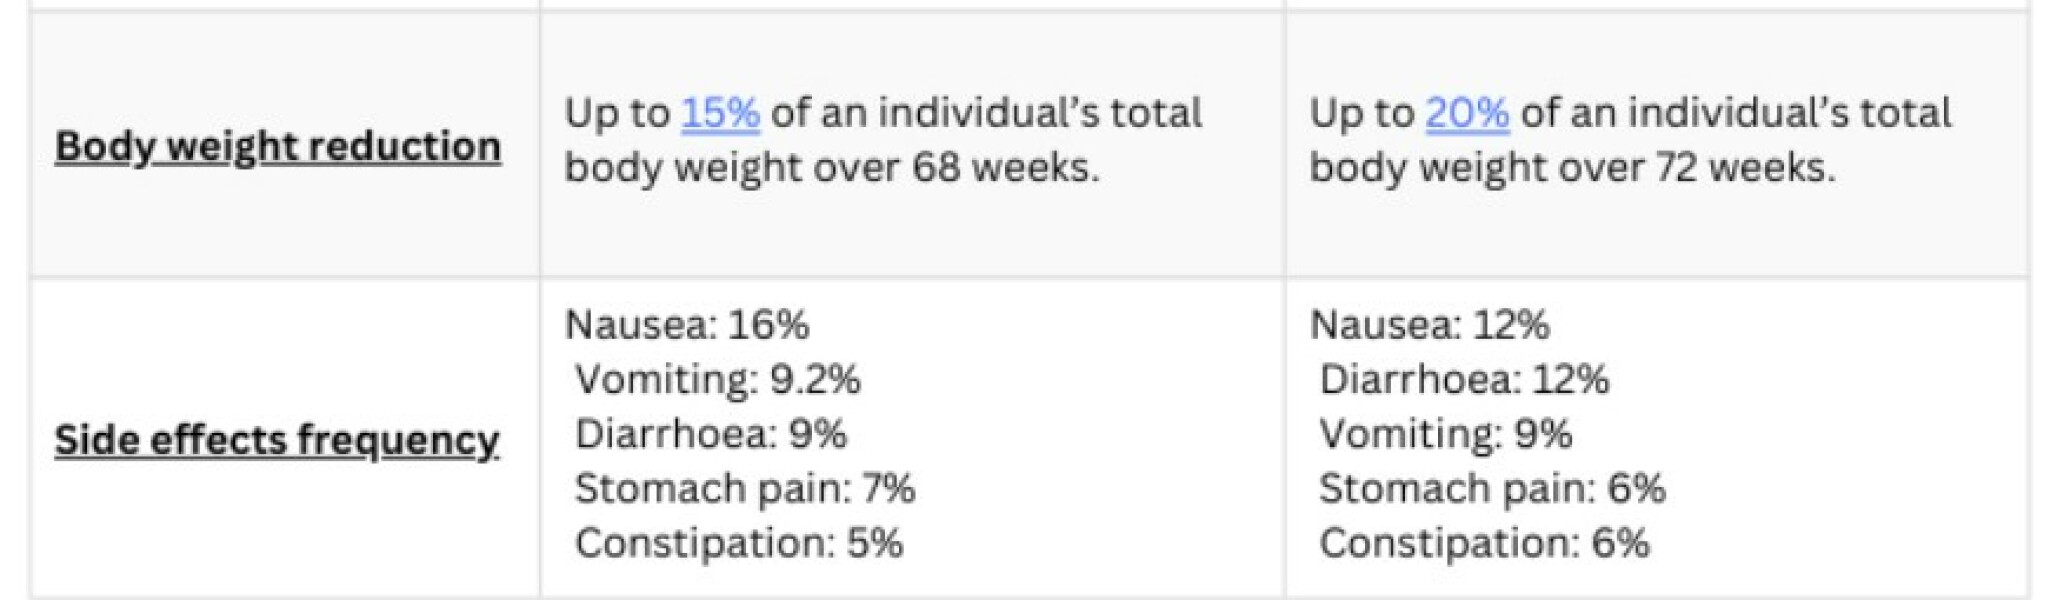Click the Stomach pain: 7% entry

744,489
